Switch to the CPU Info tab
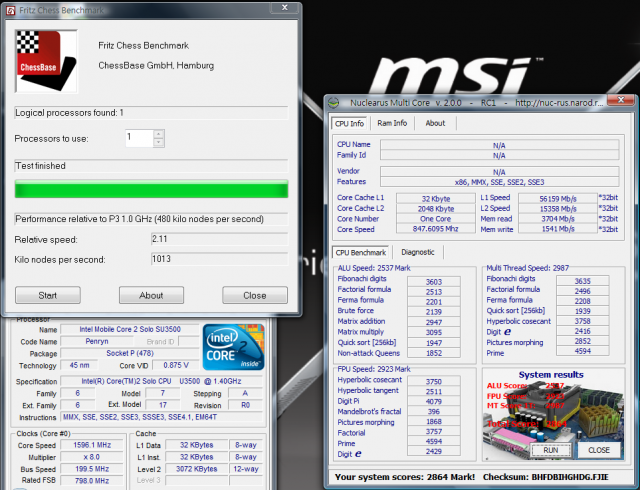This screenshot has height=490, width=640. tap(349, 123)
